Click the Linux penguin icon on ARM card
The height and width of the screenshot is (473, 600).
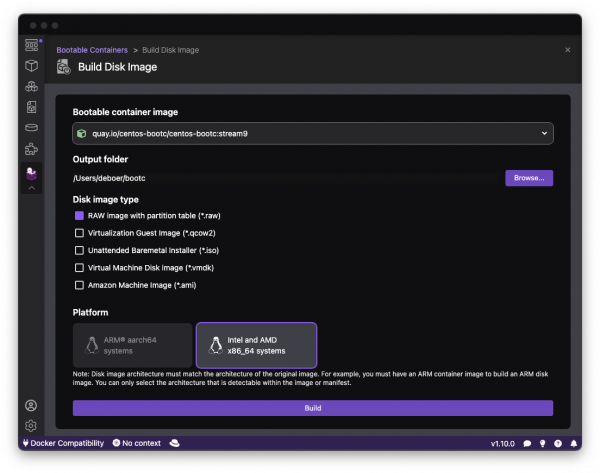[91, 345]
